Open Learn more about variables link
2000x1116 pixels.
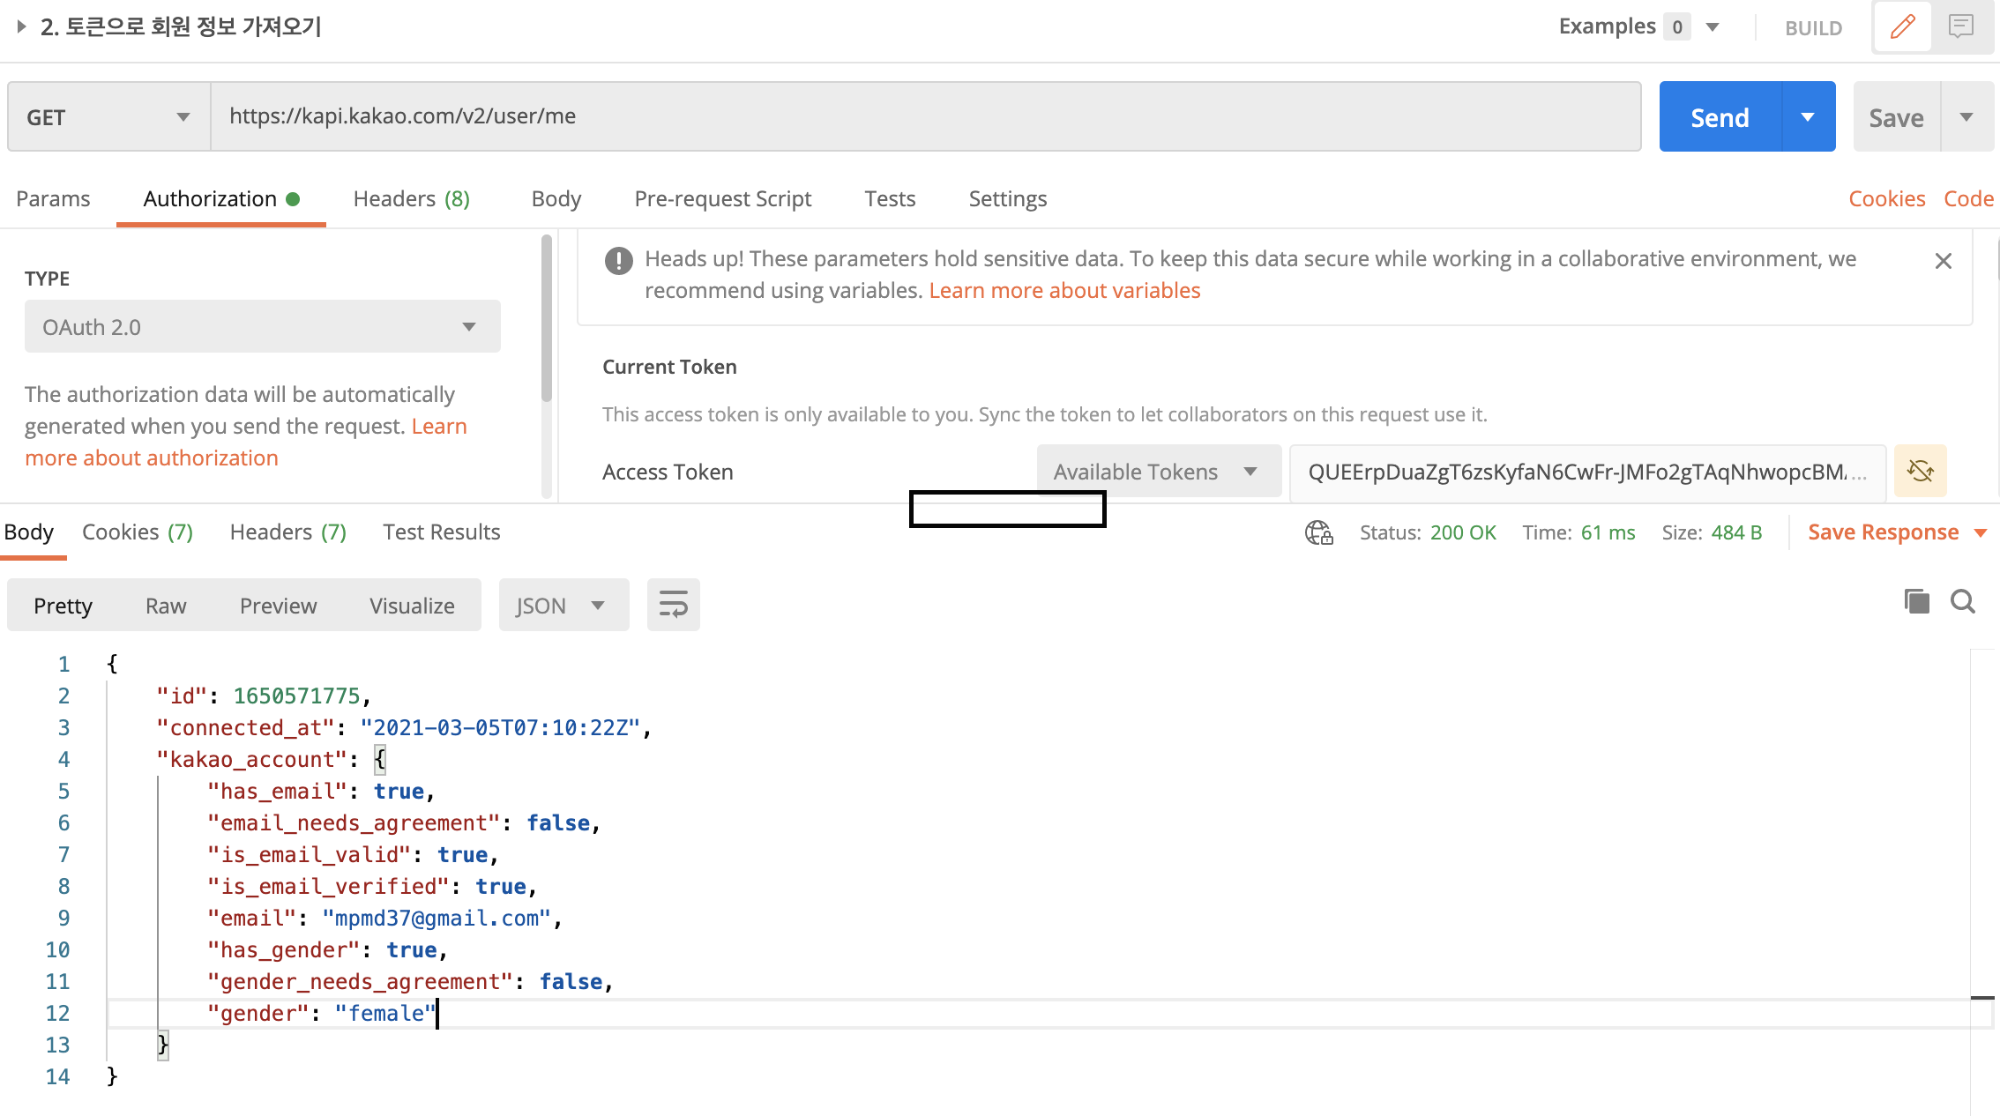point(1064,291)
